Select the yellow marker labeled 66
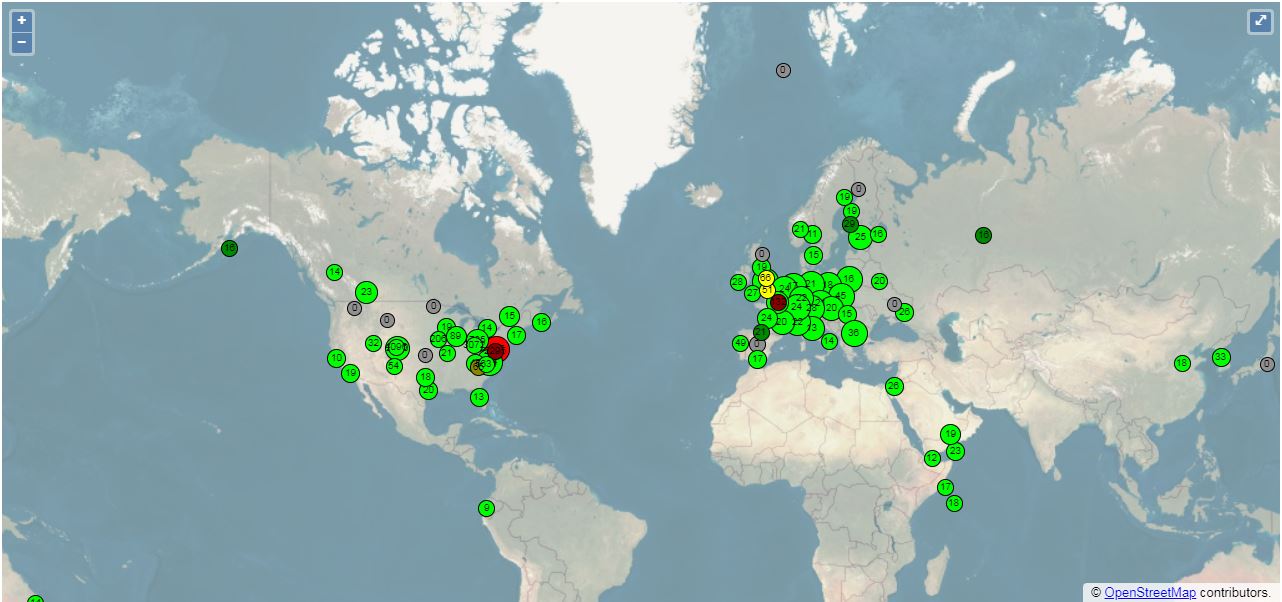1282x602 pixels. (x=766, y=278)
